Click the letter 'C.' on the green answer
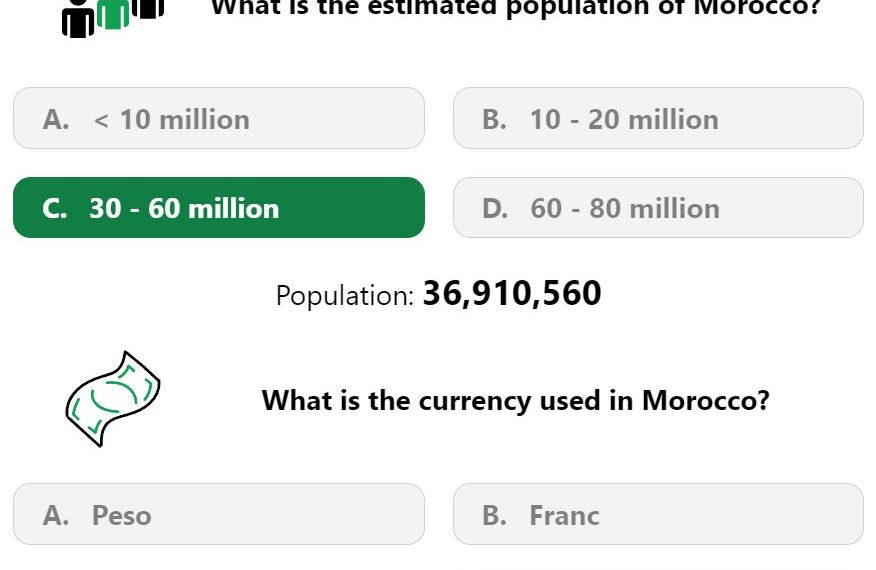876x570 pixels. (x=55, y=208)
